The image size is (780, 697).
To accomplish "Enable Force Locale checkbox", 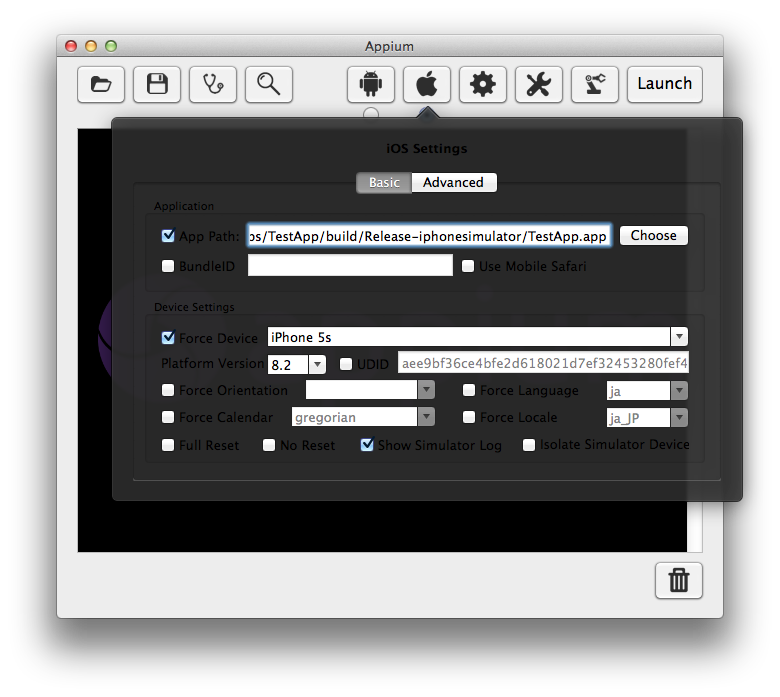I will point(469,417).
